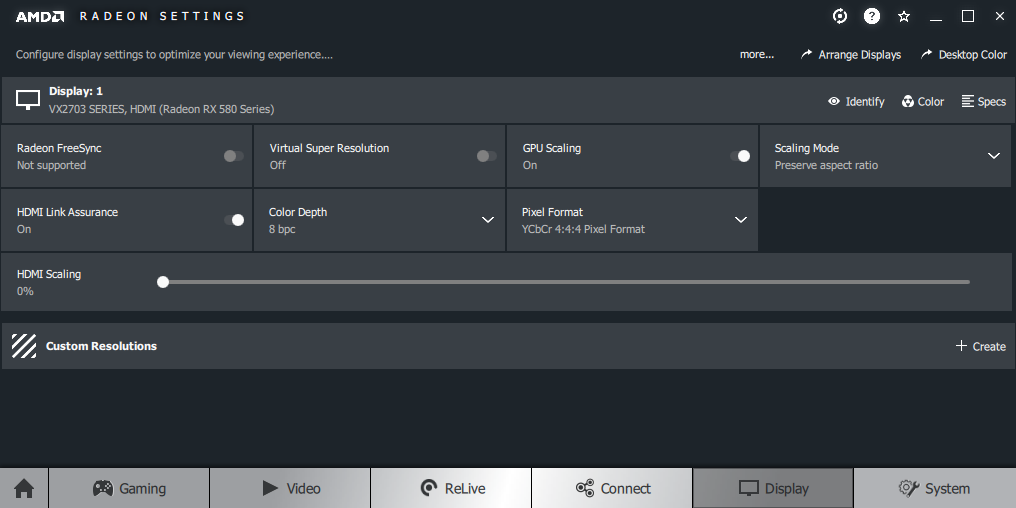Image resolution: width=1016 pixels, height=508 pixels.
Task: Click the Identify eye icon
Action: point(834,101)
